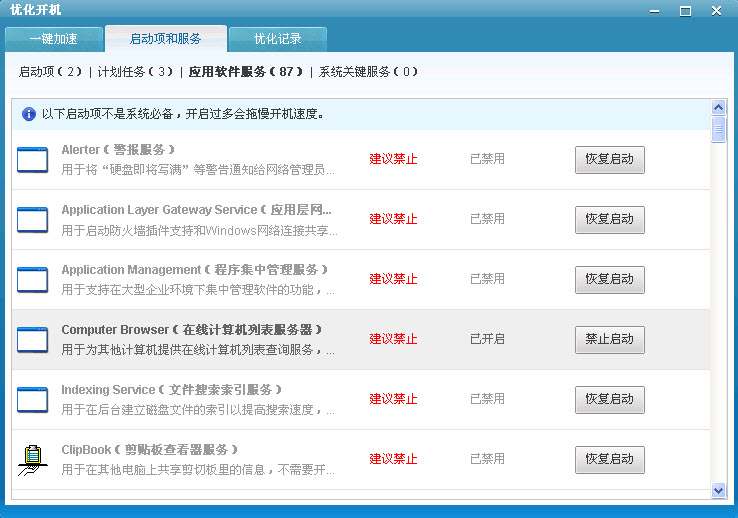View the 系统关键服务 (0) category

tap(368, 72)
